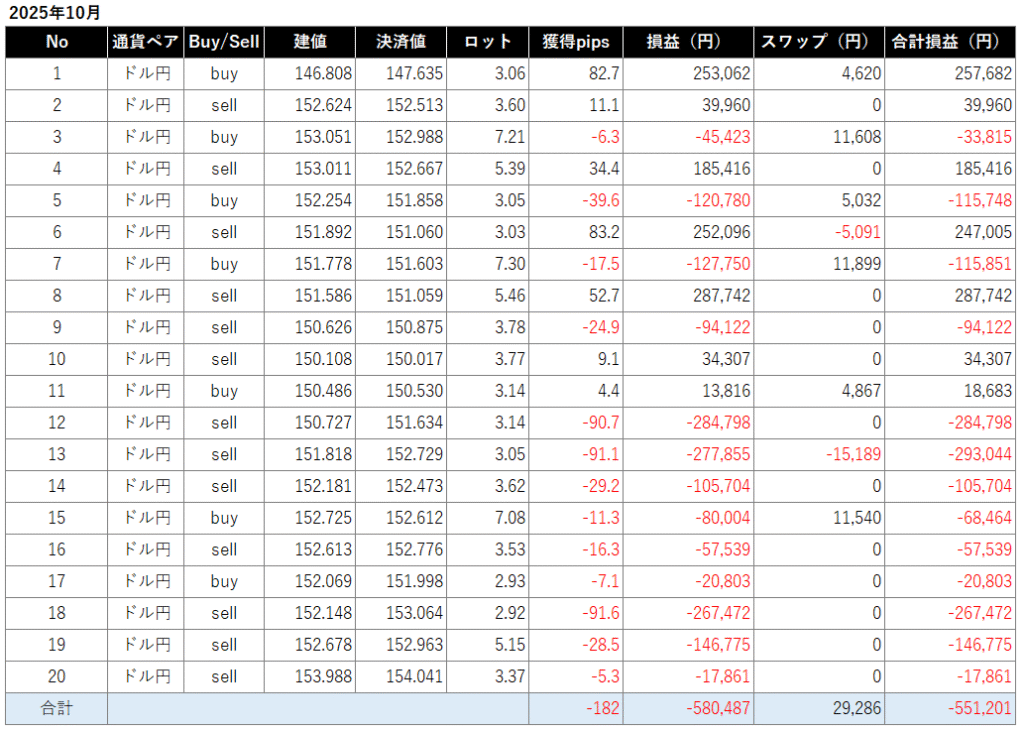Click the '獲得pips' column header
Viewport: 1024px width, 731px height.
tap(575, 42)
